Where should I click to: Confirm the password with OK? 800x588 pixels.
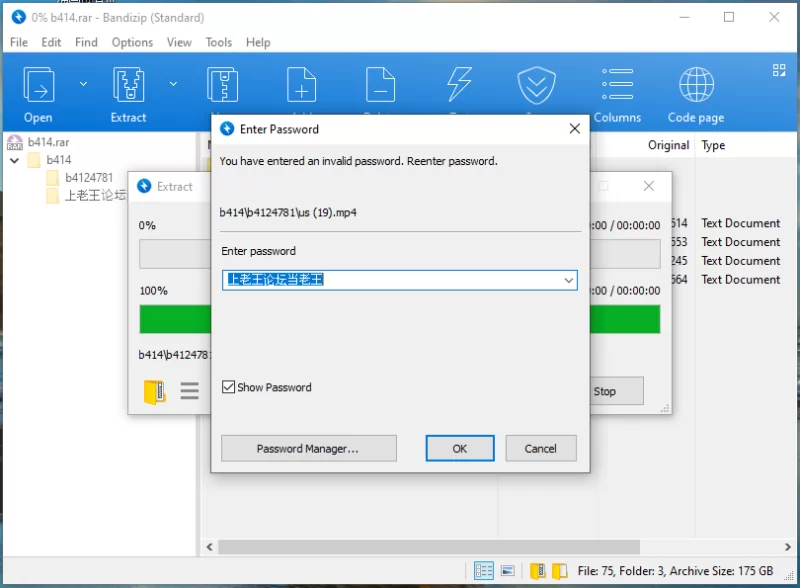(460, 448)
